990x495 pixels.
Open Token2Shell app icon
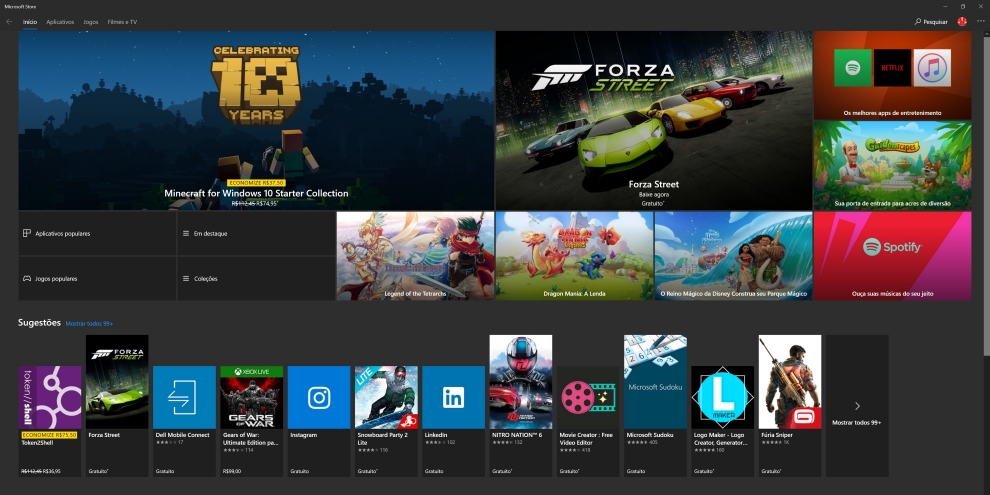coord(50,398)
